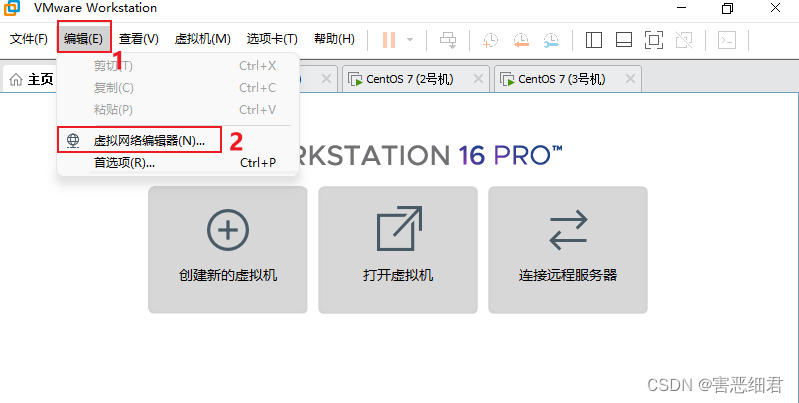Image resolution: width=799 pixels, height=403 pixels.
Task: Open the 虚拟机(M) menu
Action: (202, 39)
